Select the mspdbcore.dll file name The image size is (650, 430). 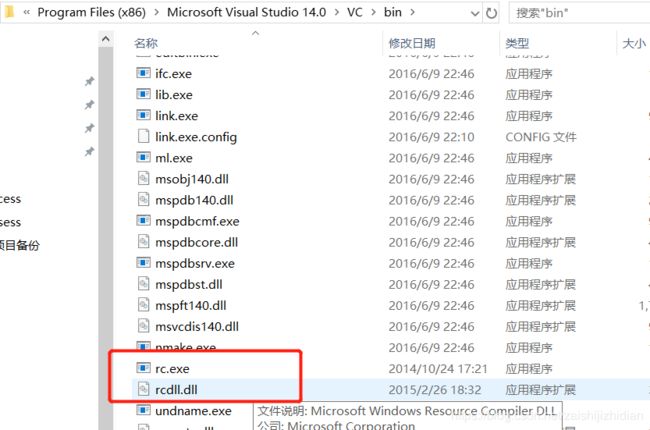click(x=196, y=243)
